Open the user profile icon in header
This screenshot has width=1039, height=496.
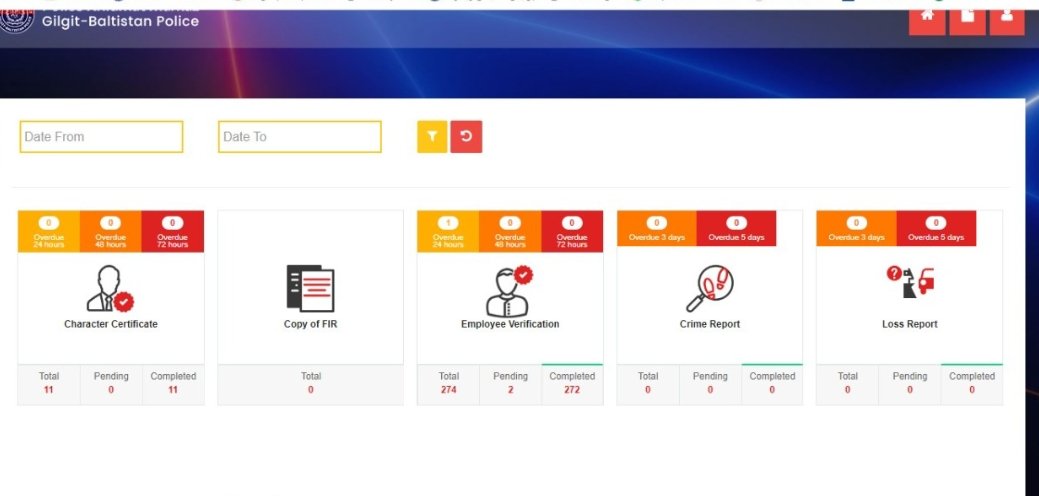pos(1007,21)
